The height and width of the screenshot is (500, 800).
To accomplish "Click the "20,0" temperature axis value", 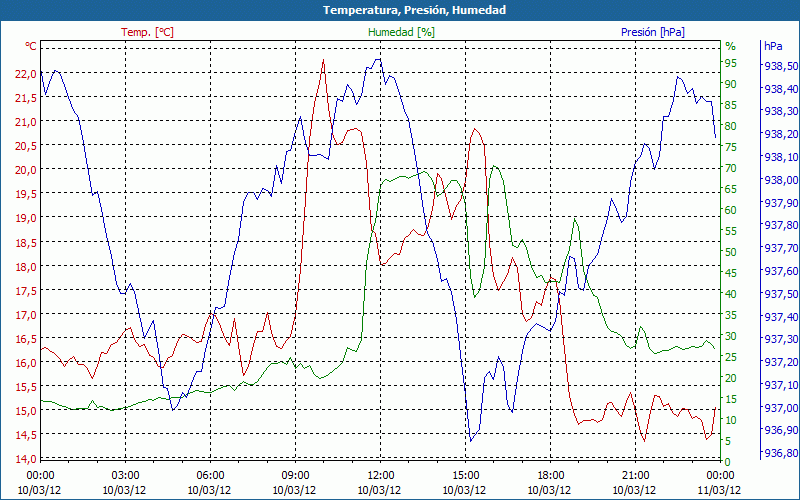I will [26, 170].
